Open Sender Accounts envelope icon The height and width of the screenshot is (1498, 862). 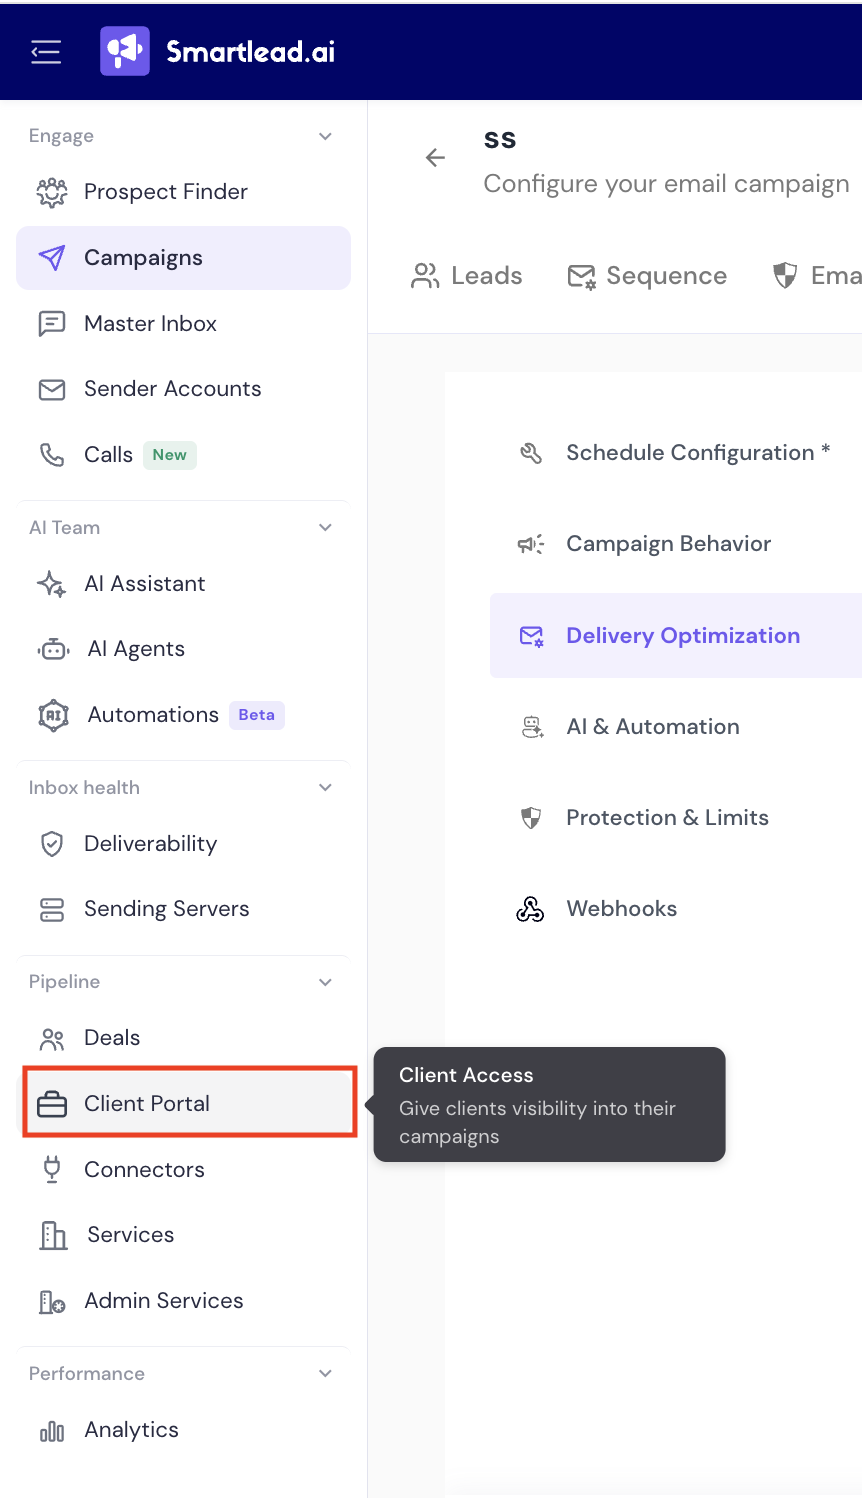[52, 389]
